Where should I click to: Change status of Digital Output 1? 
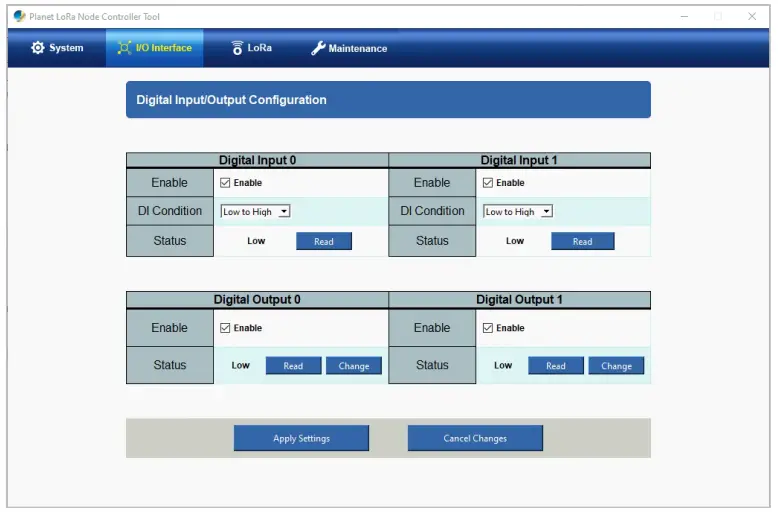click(616, 366)
